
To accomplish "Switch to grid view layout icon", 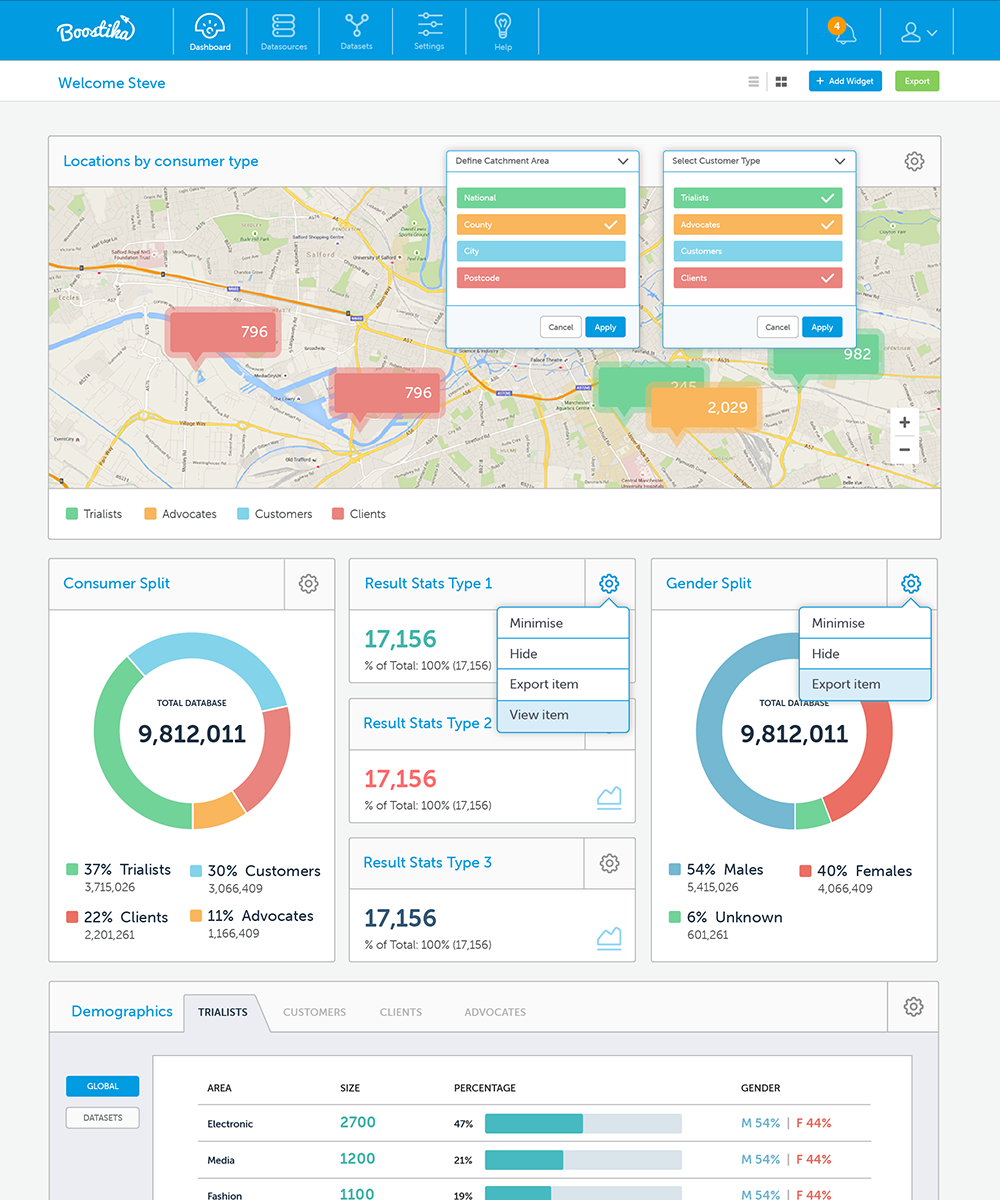I will 781,82.
